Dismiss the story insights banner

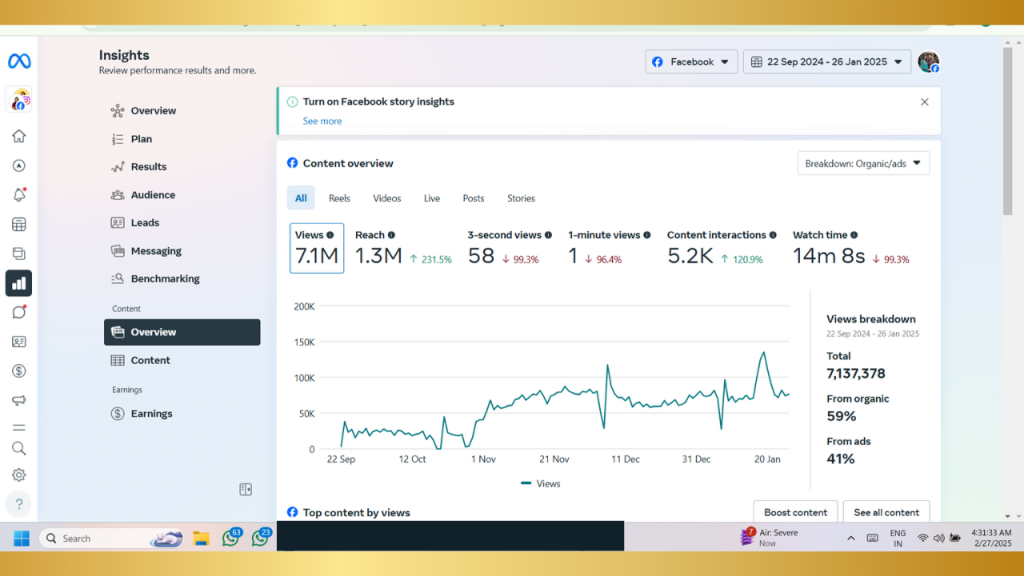tap(924, 102)
